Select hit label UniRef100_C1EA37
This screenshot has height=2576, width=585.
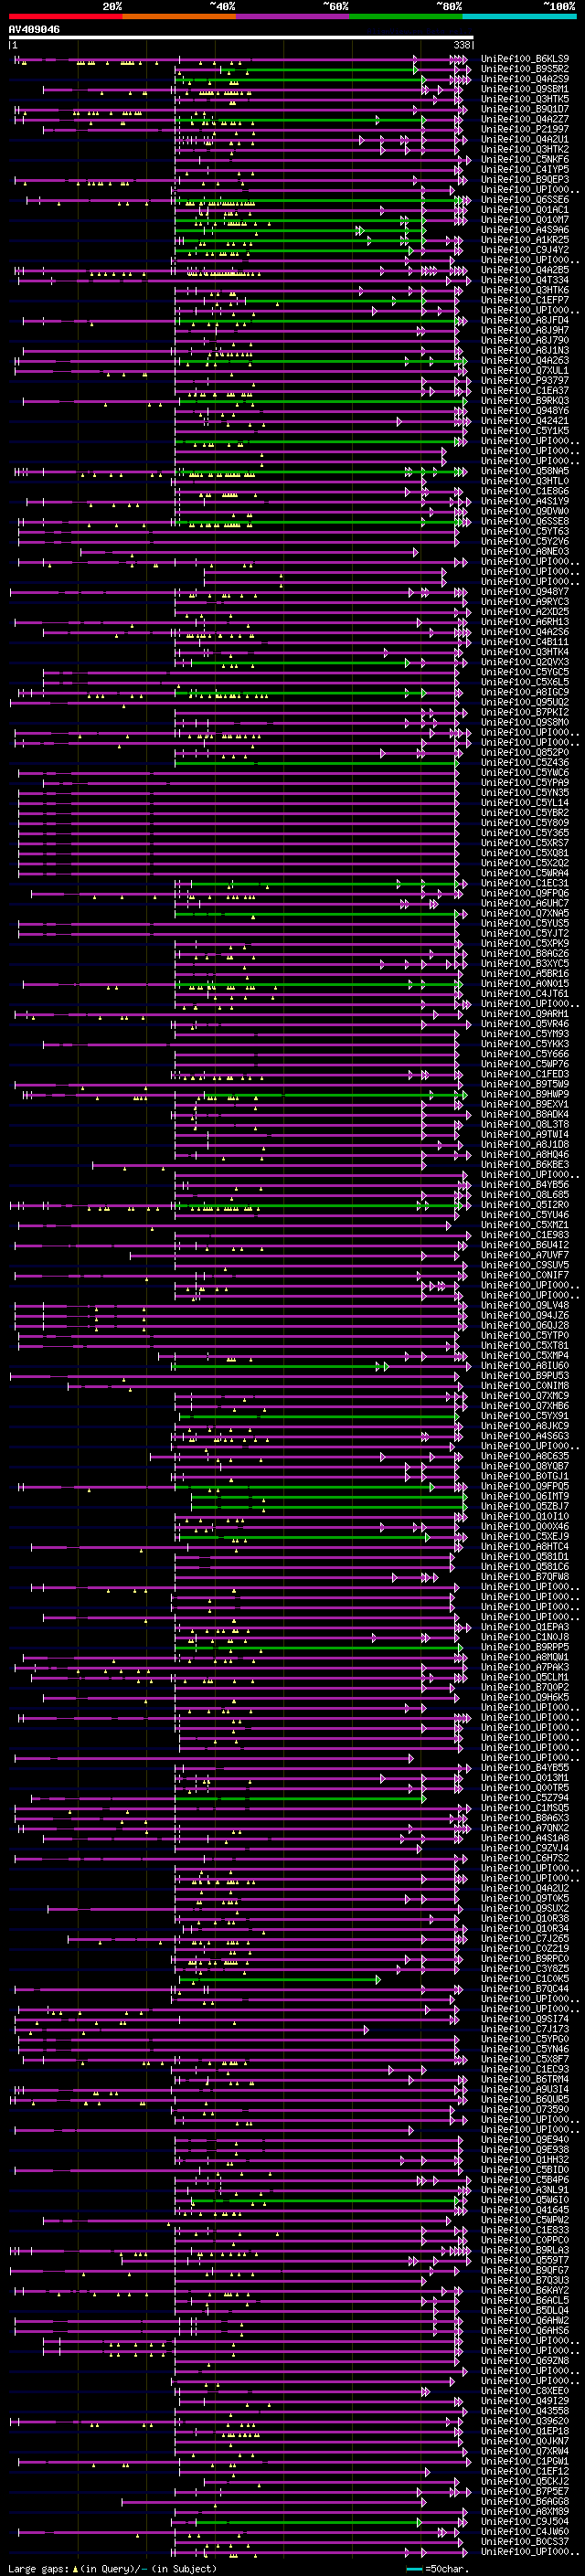tap(525, 391)
